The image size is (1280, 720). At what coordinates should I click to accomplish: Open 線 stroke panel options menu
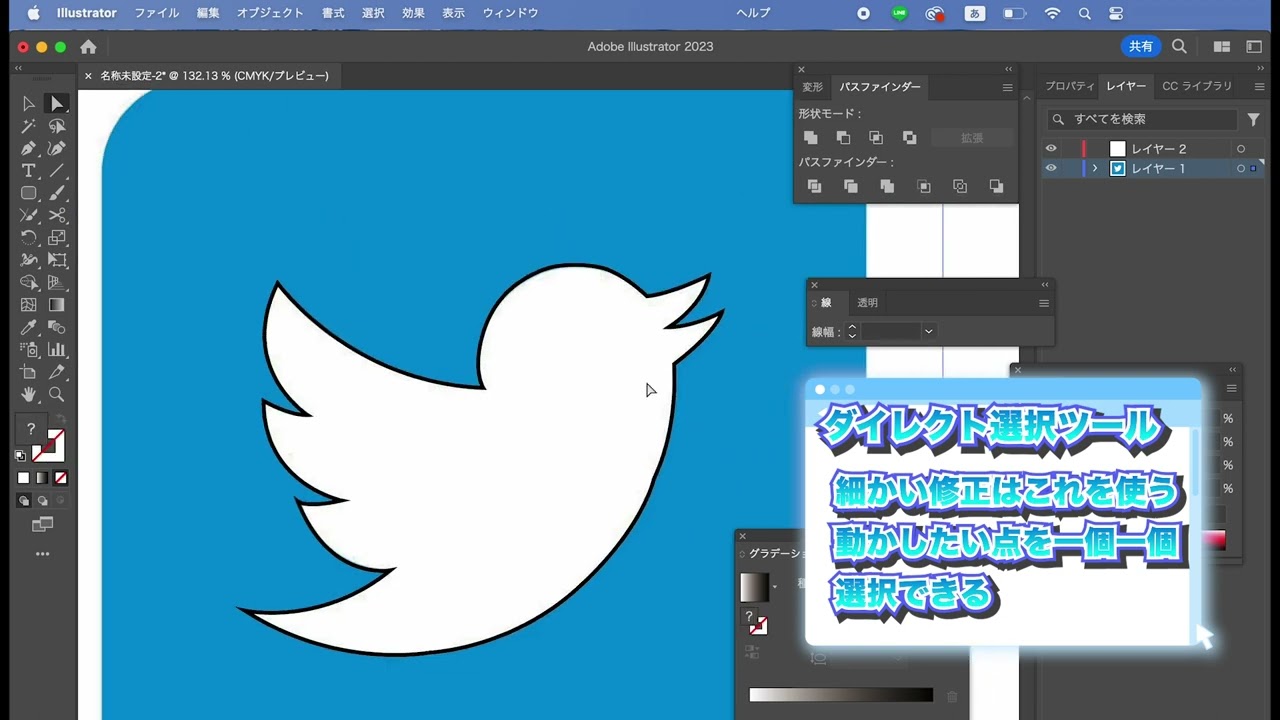[x=1044, y=303]
